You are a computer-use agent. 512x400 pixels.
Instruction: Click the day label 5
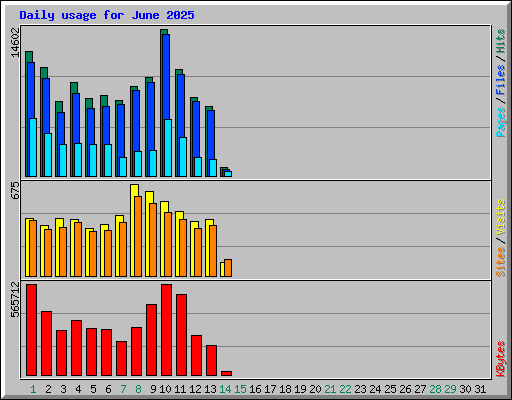point(93,389)
